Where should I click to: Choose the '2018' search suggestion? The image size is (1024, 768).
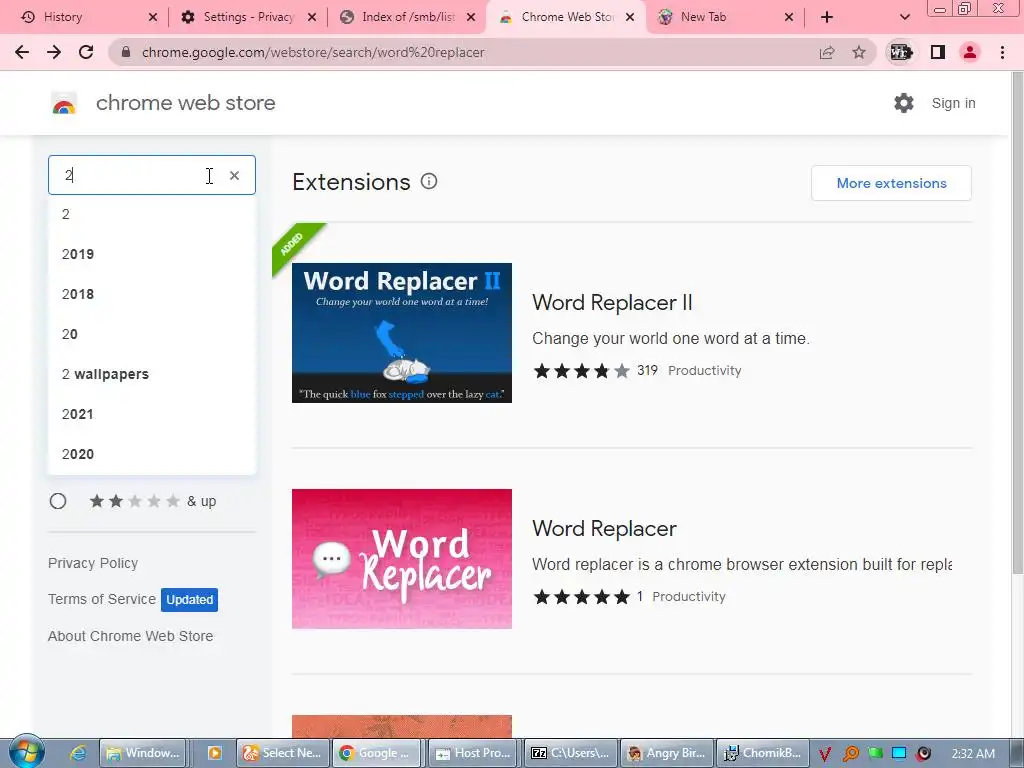coord(152,294)
